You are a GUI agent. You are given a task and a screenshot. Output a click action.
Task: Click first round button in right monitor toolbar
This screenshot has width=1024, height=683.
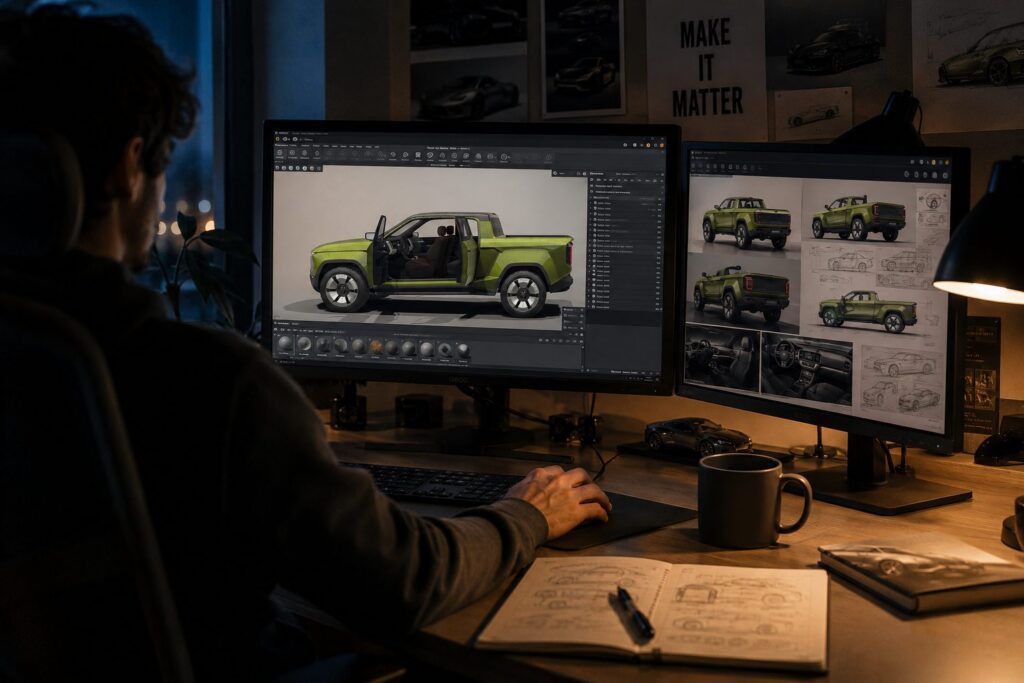point(906,174)
